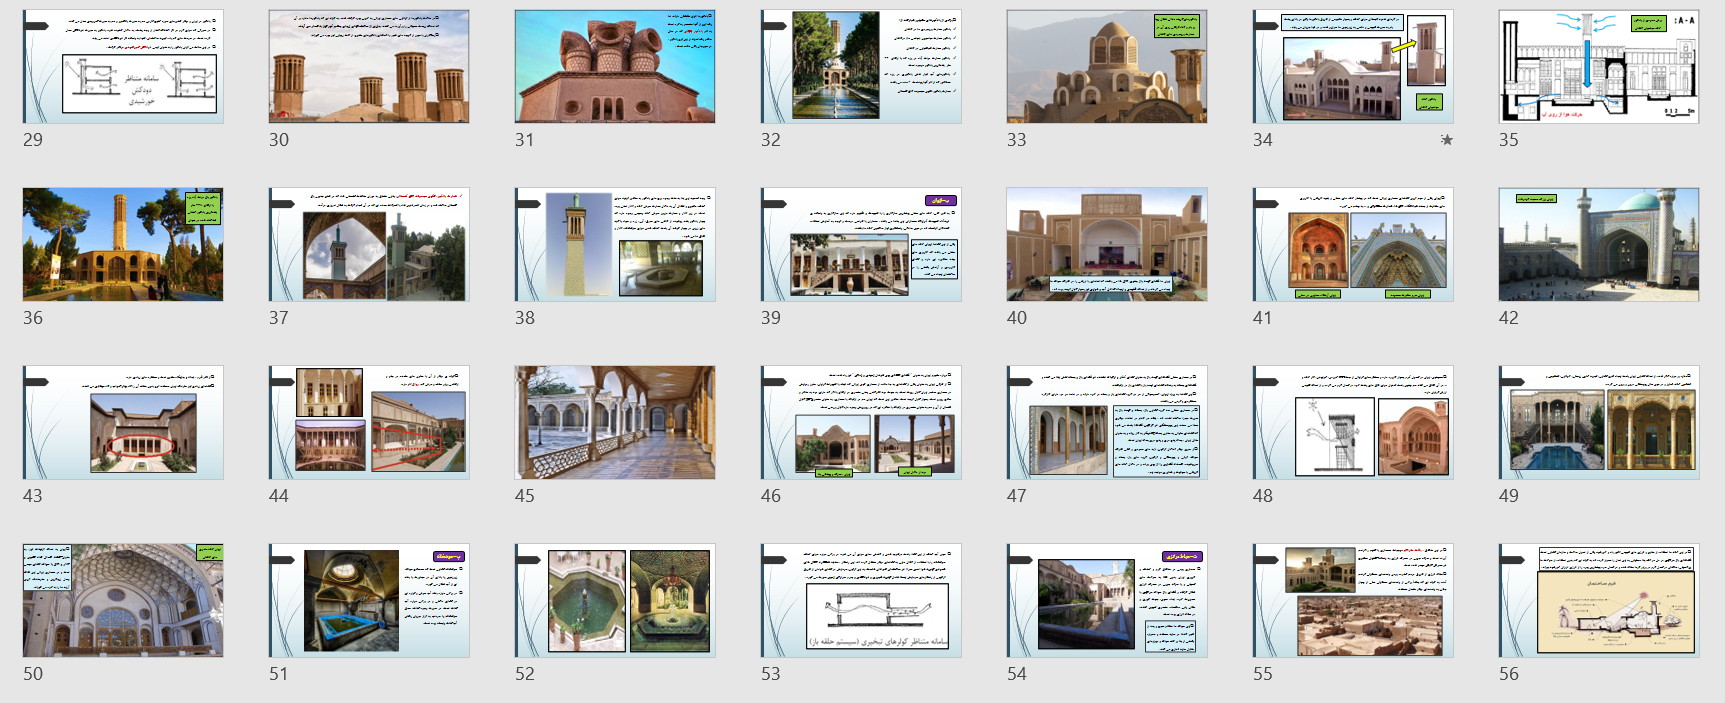Select slide 32 thumbnail with garden water channel
1725x703 pixels.
[861, 67]
